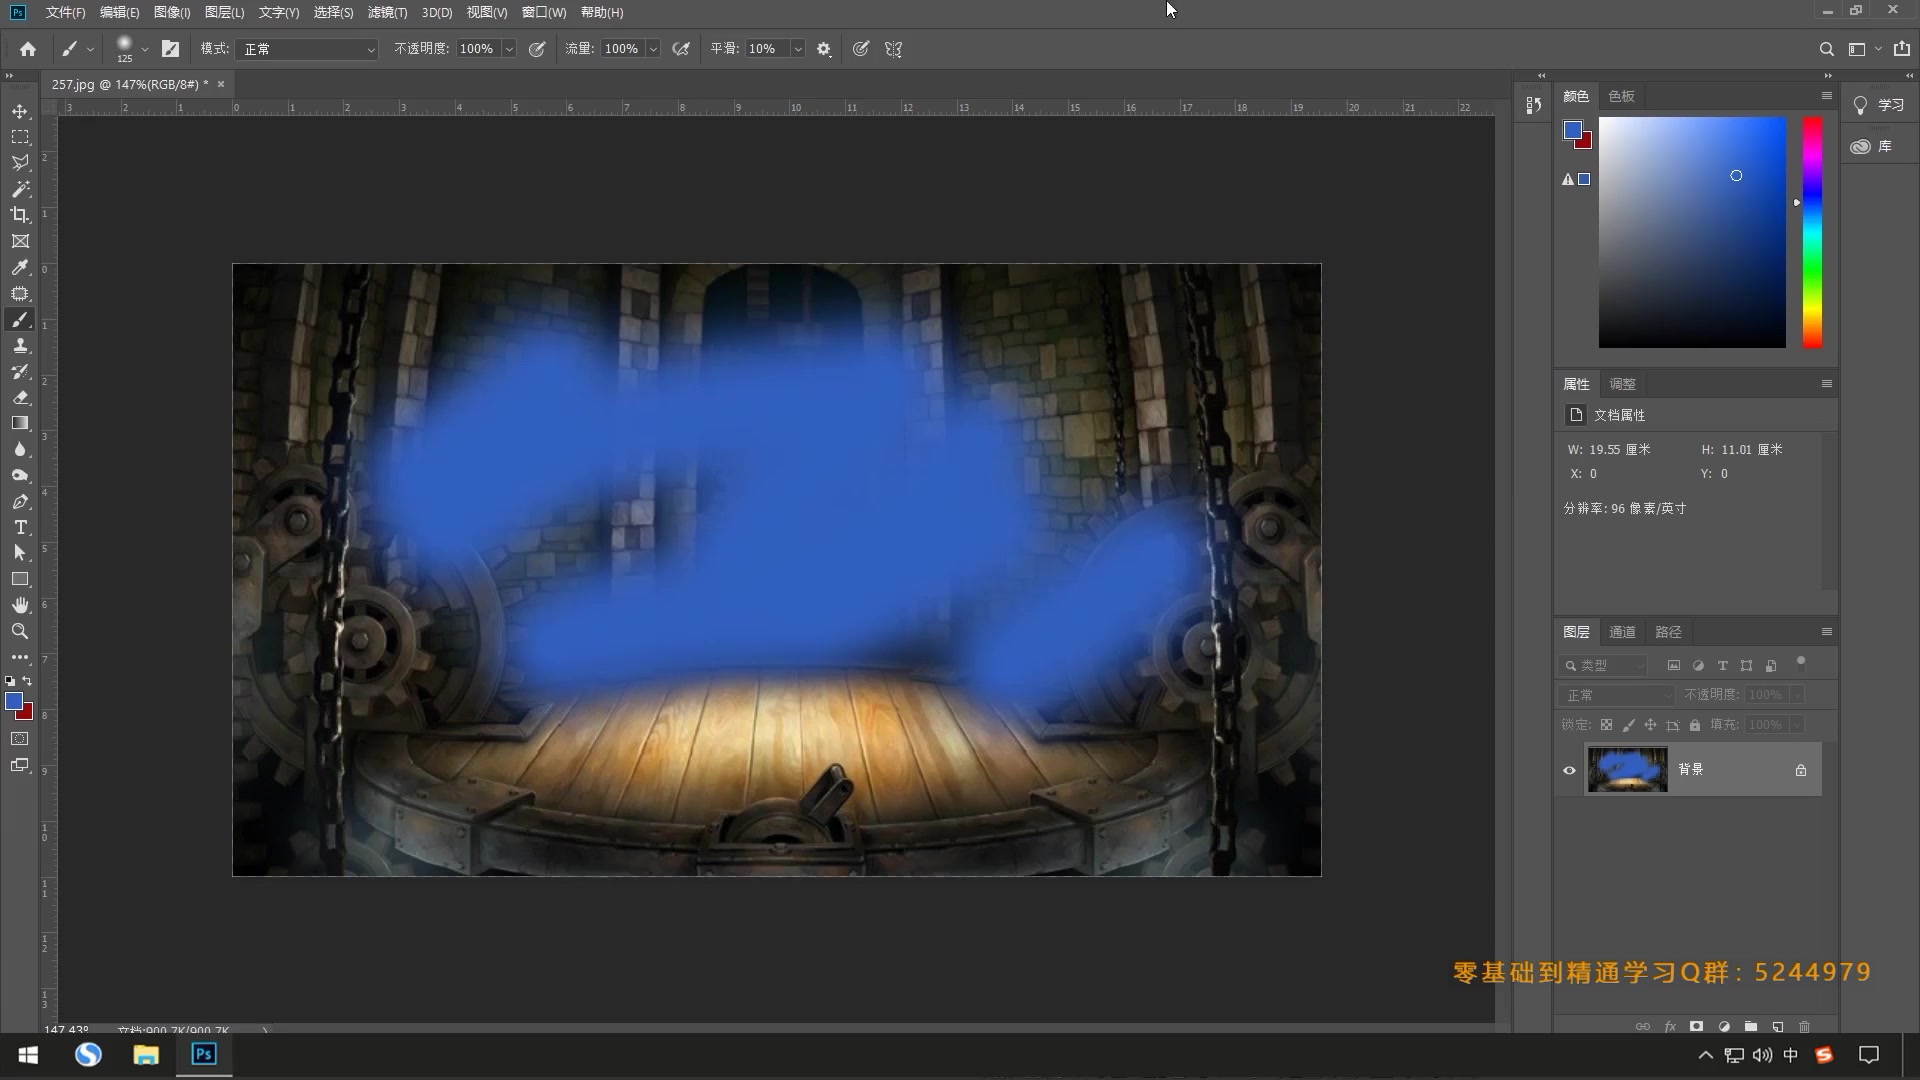
Task: Toggle pressure for size
Action: pyautogui.click(x=861, y=49)
